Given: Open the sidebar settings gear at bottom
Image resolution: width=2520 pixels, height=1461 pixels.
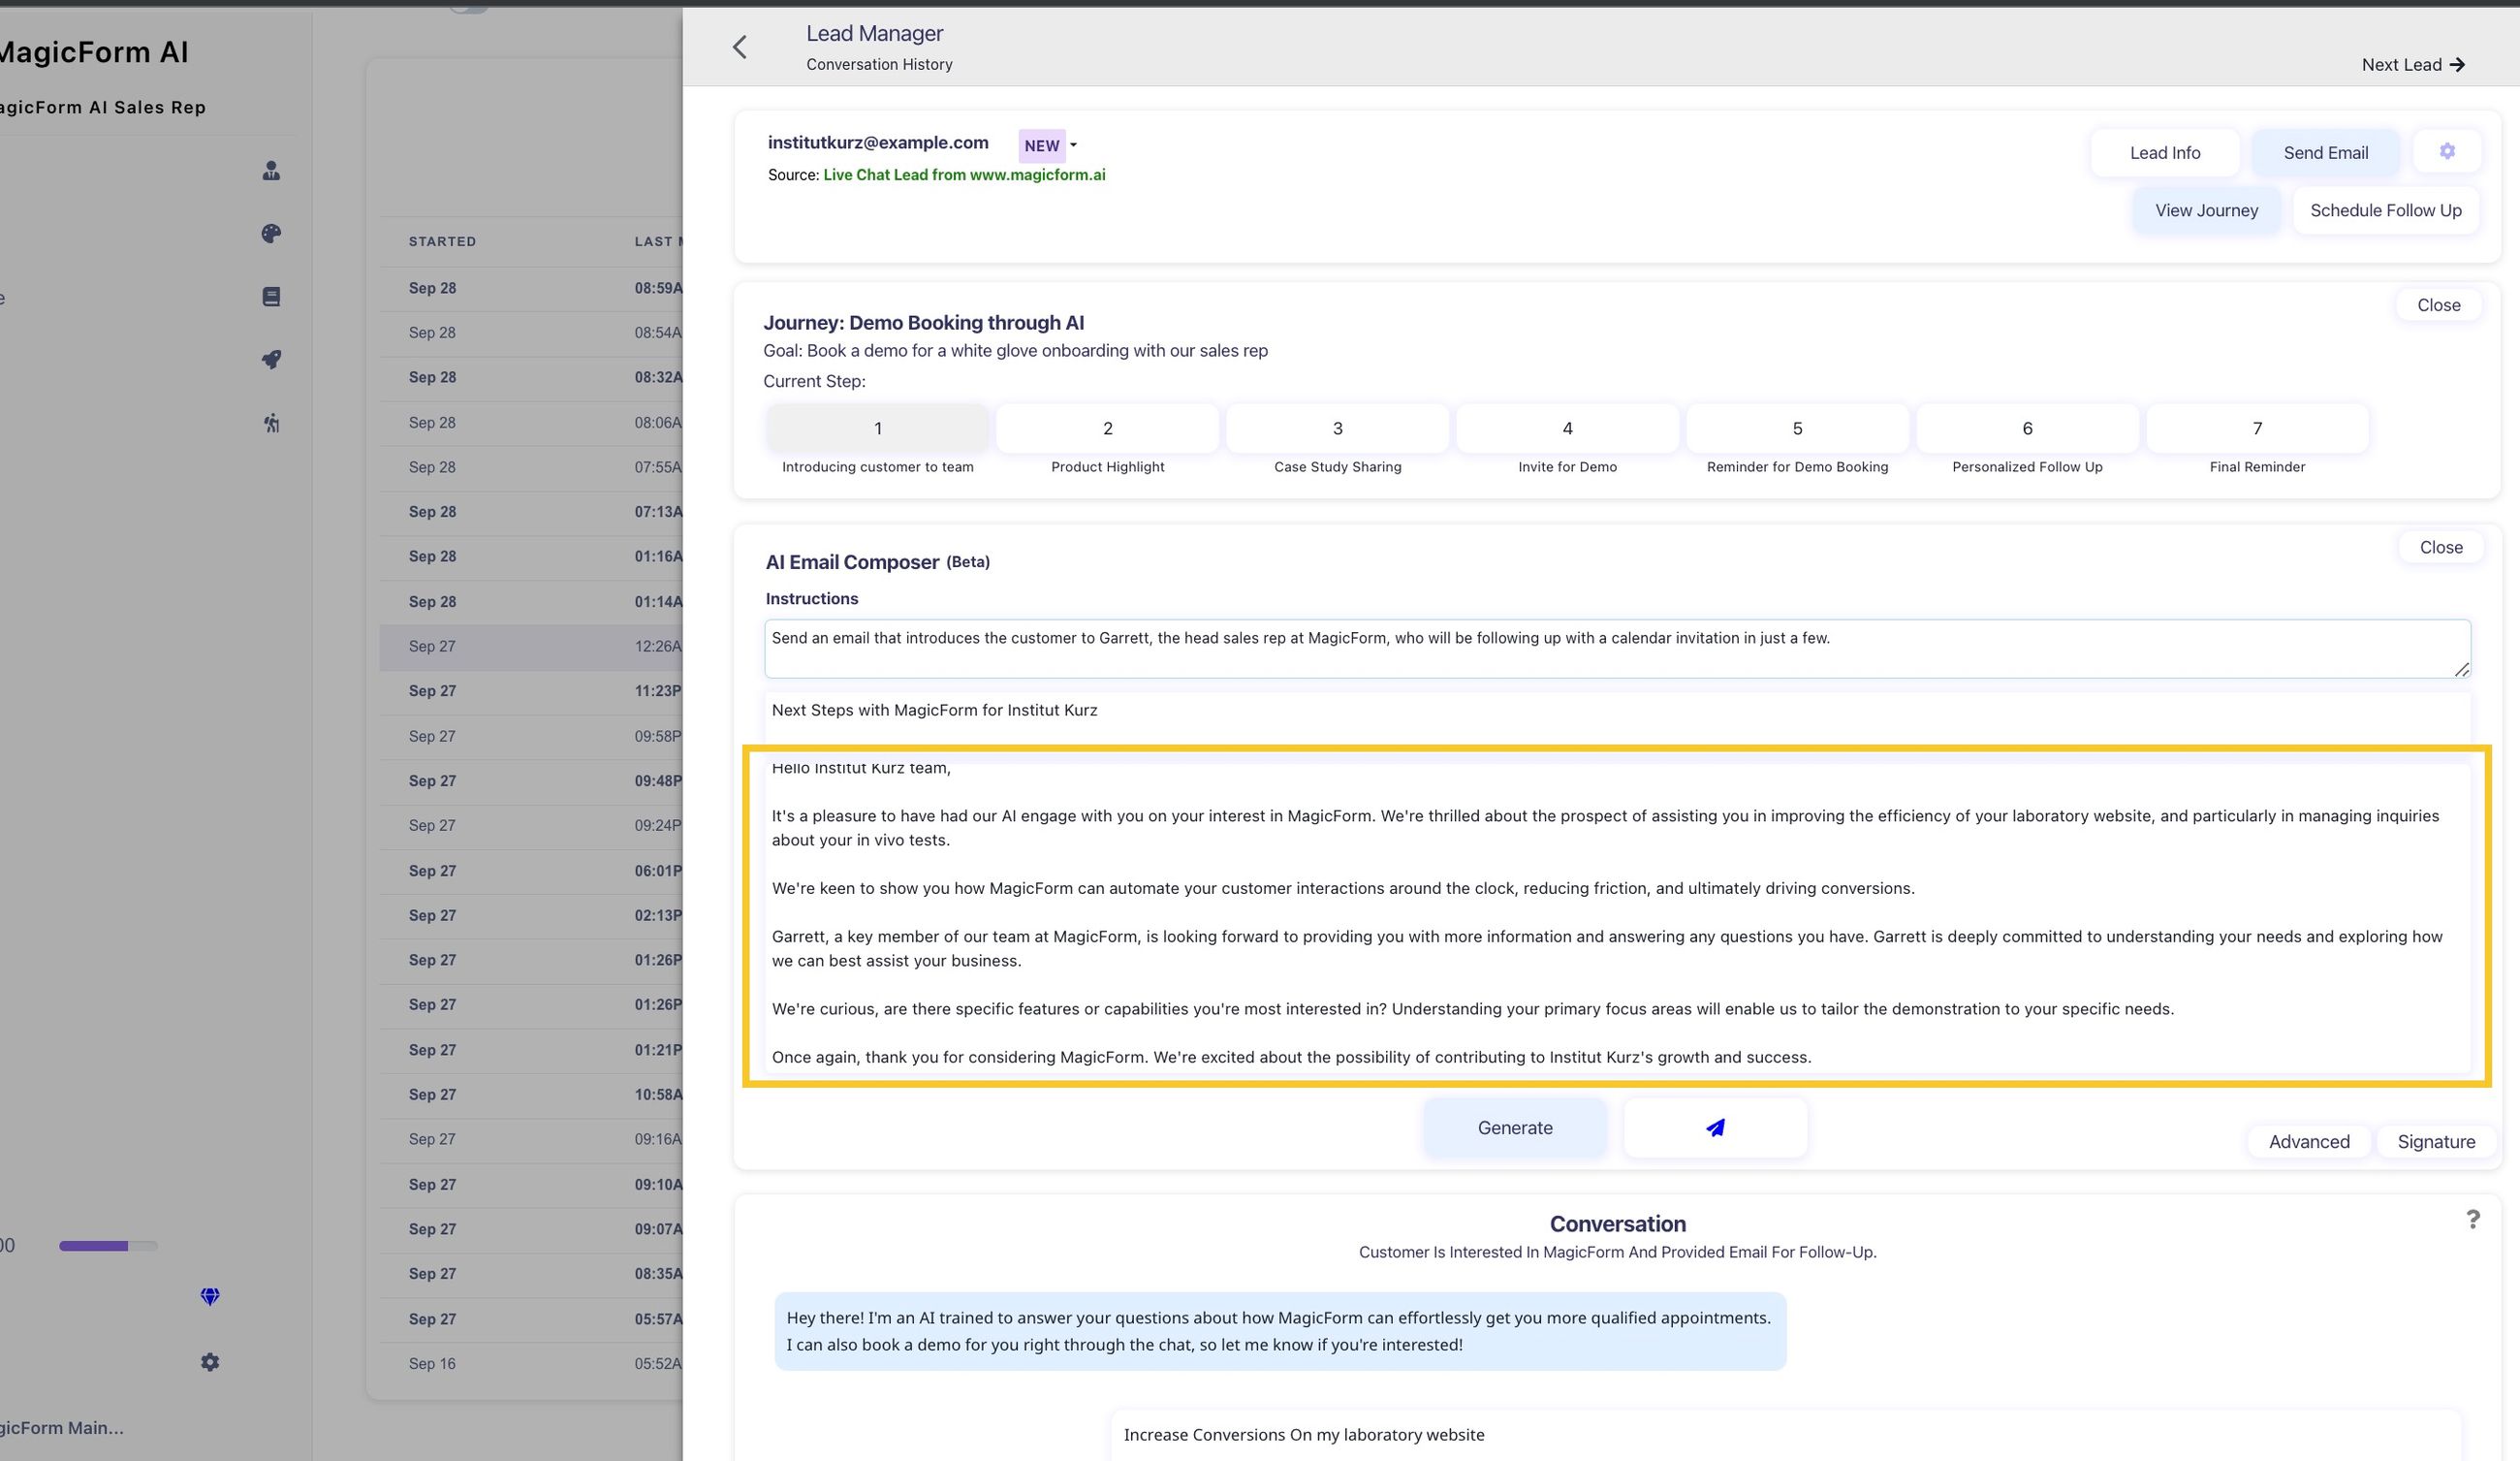Looking at the screenshot, I should point(210,1362).
